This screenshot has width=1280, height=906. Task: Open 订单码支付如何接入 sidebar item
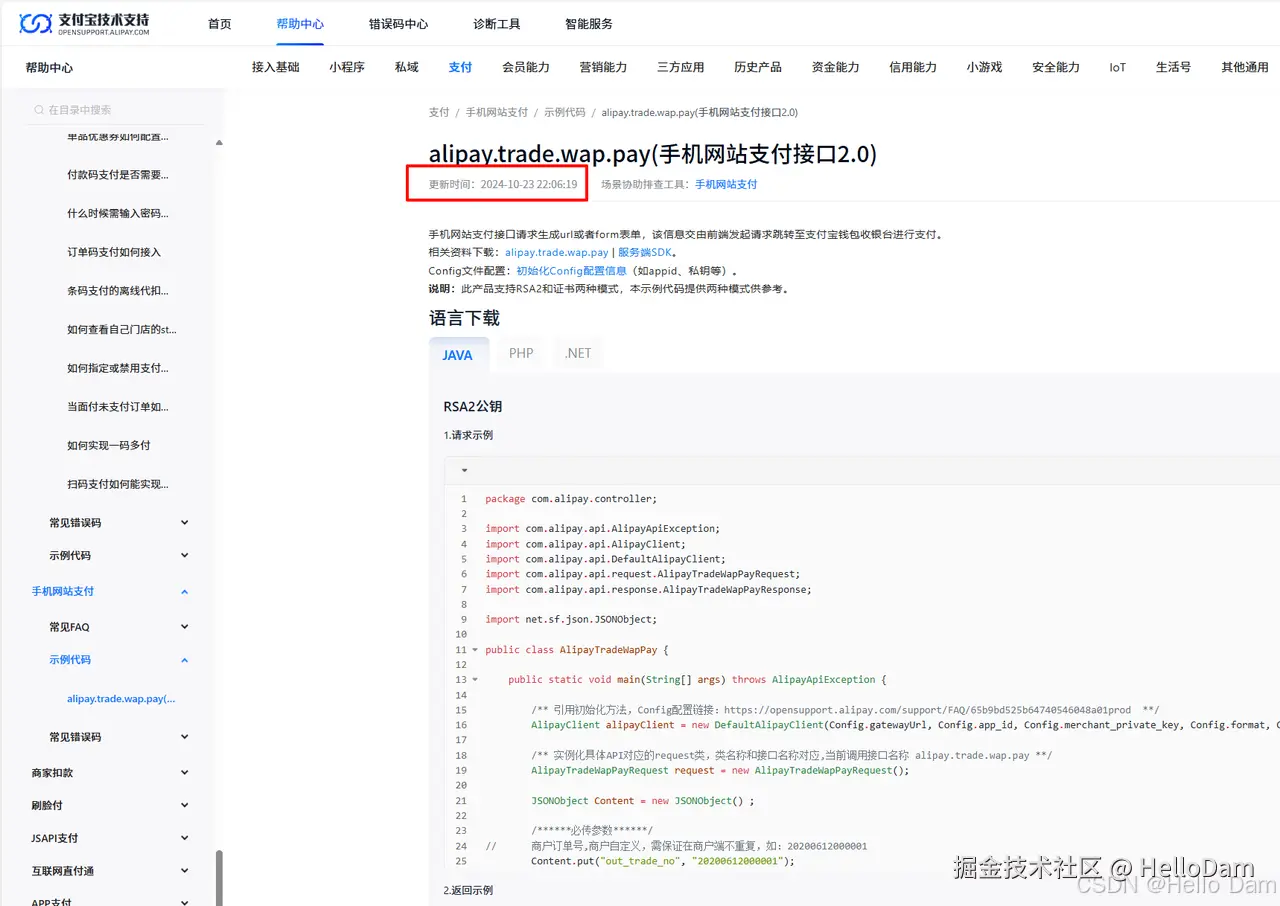click(x=114, y=252)
